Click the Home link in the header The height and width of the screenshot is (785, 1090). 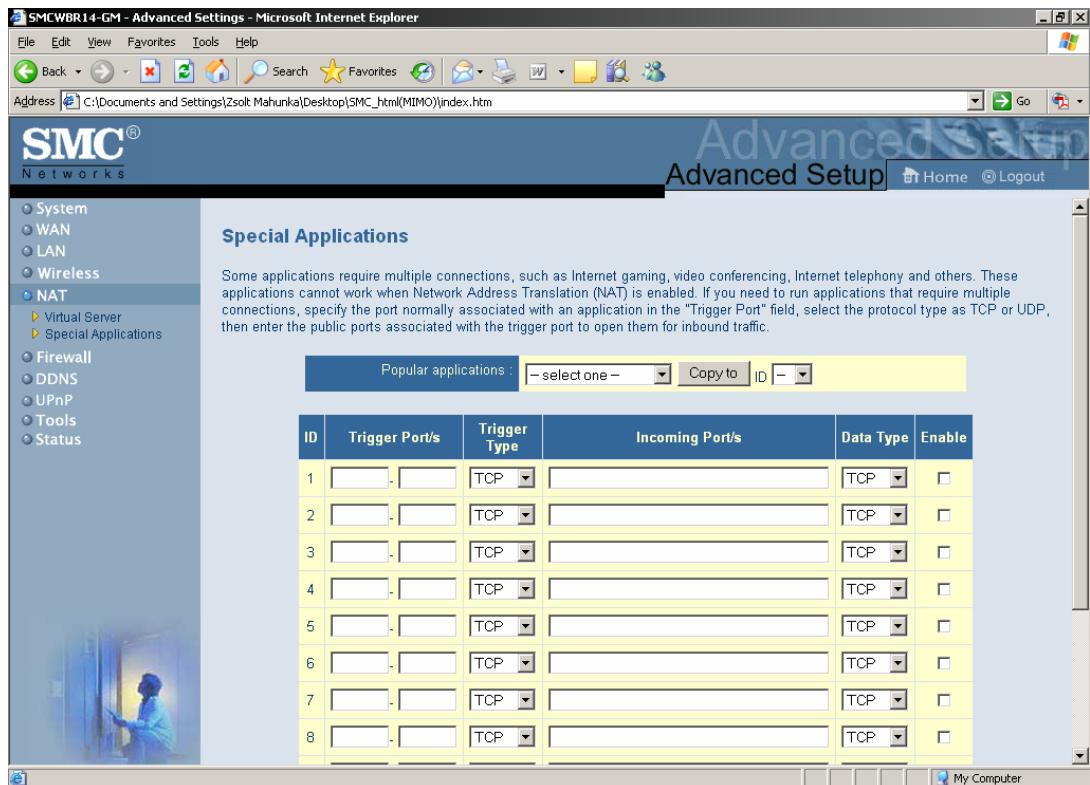coord(935,177)
